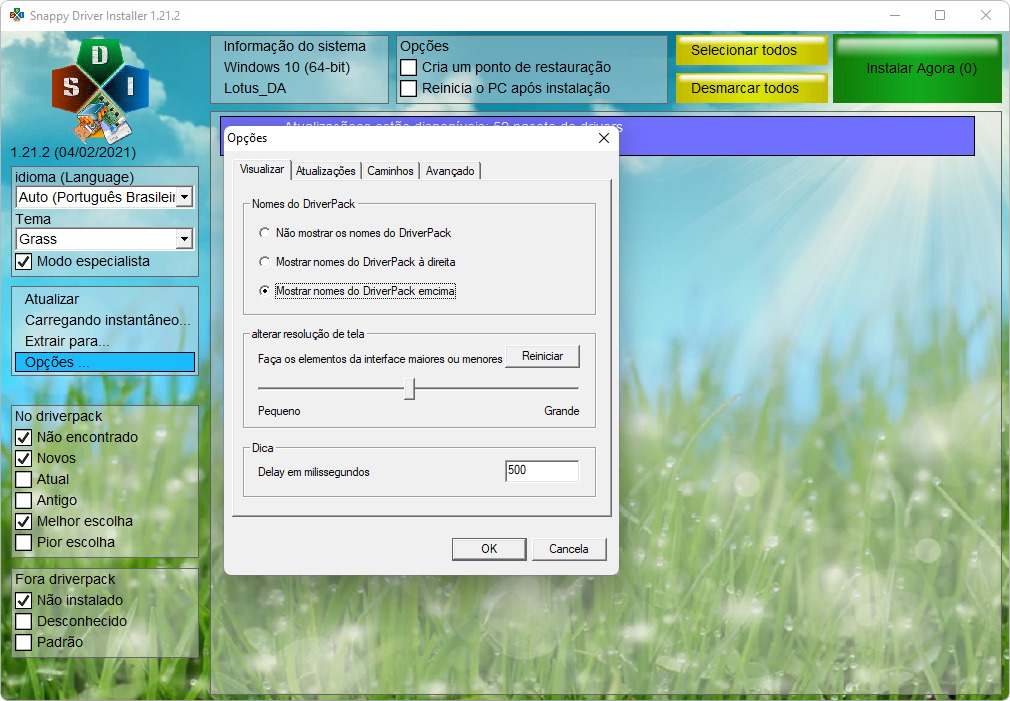Click the Reiniciar scaling button
The width and height of the screenshot is (1010, 701).
tap(542, 356)
